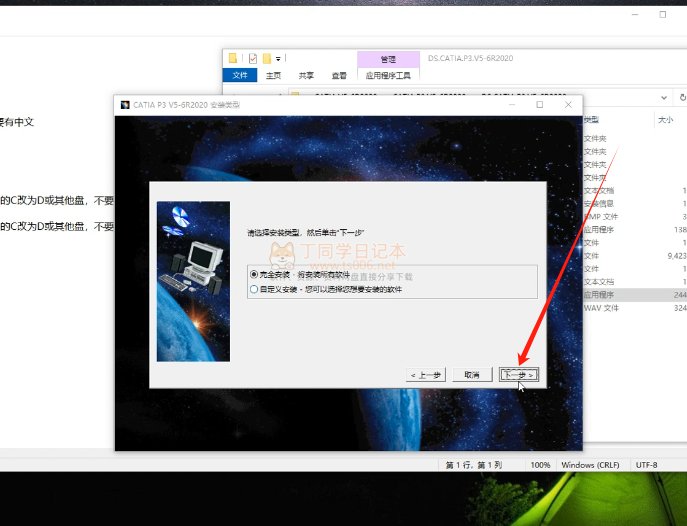
Task: Click the 100% zoom level in status bar
Action: point(540,465)
